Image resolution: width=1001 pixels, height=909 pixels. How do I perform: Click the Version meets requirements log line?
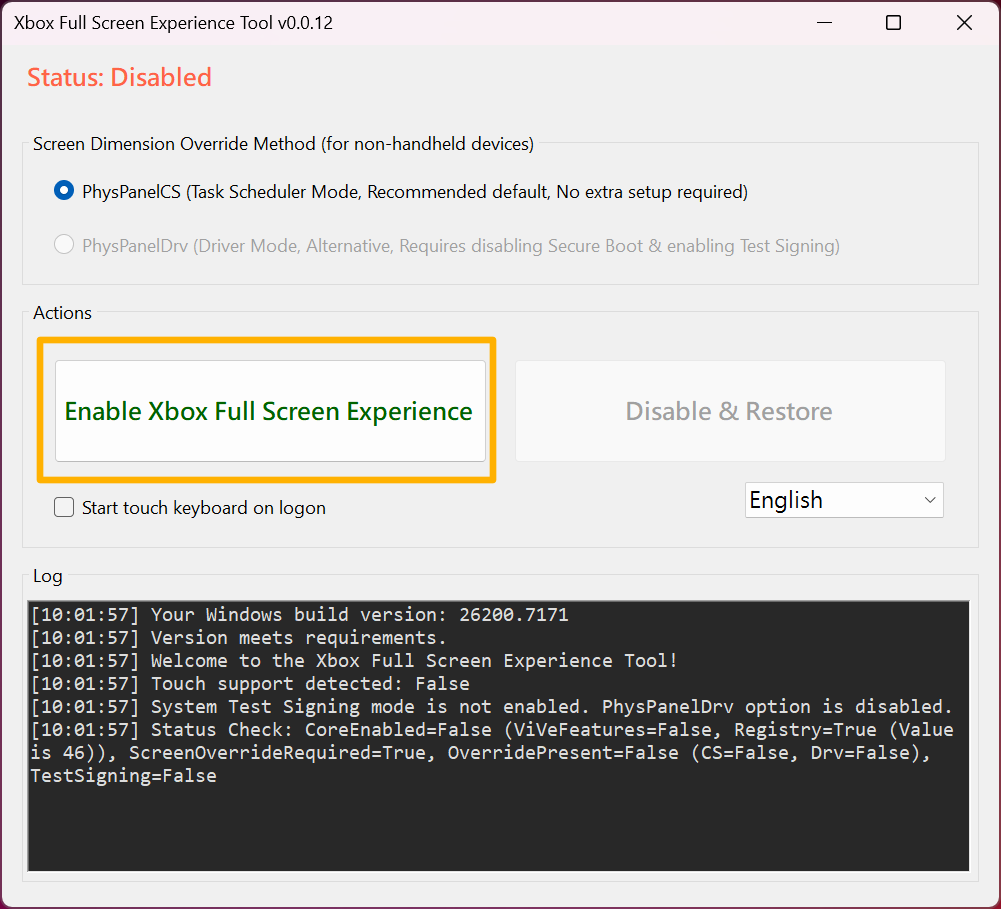240,638
